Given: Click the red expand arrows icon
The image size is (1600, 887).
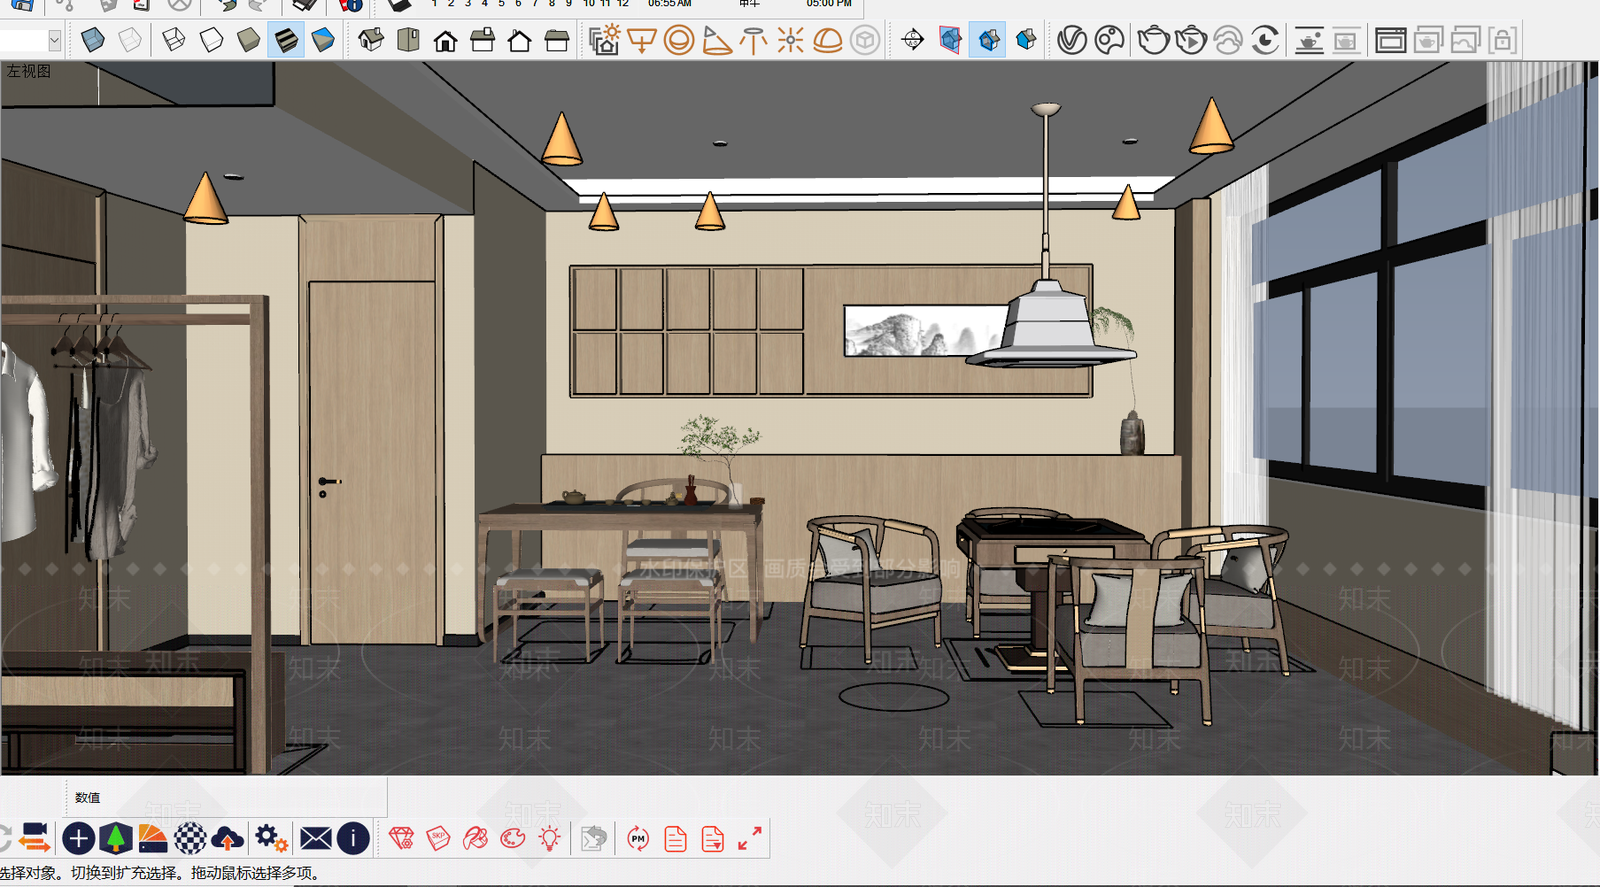Looking at the screenshot, I should (750, 838).
